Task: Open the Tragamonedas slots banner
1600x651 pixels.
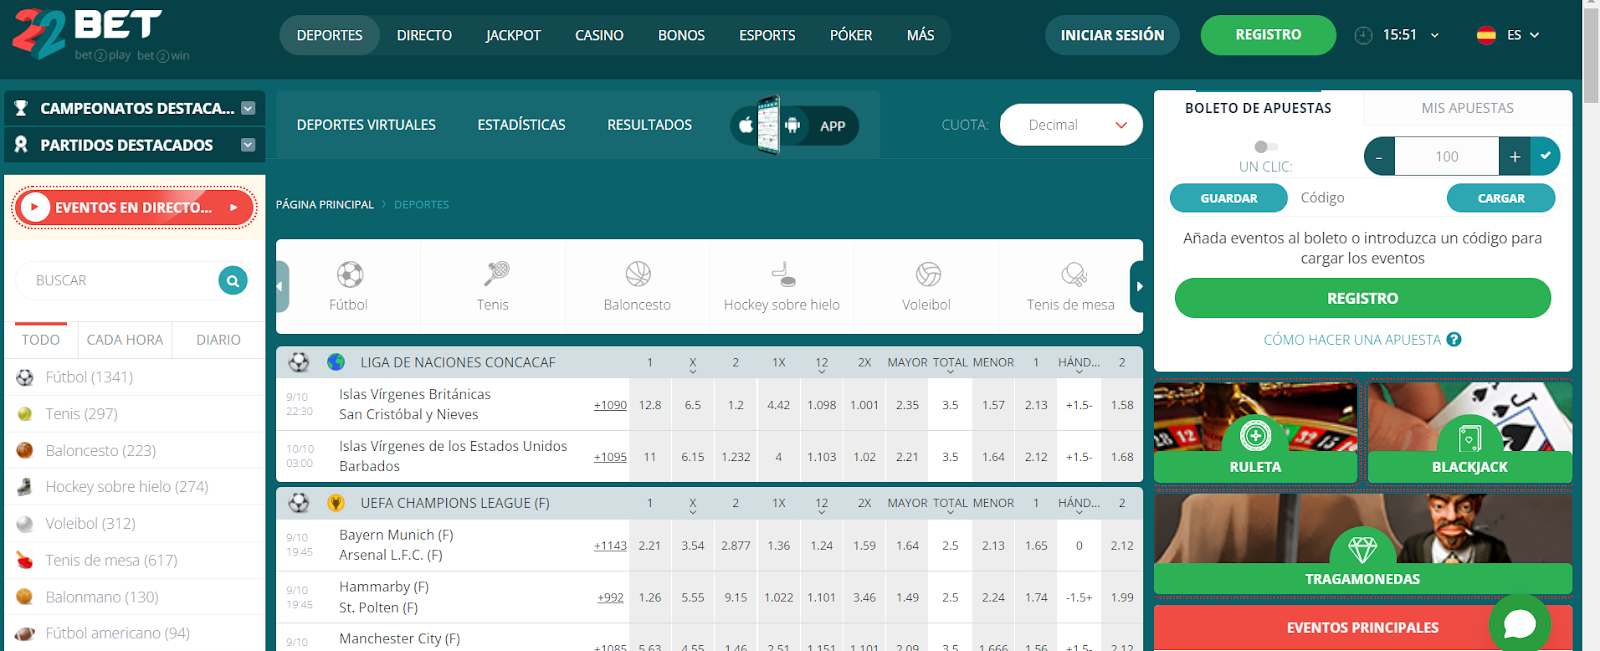Action: [x=1363, y=543]
